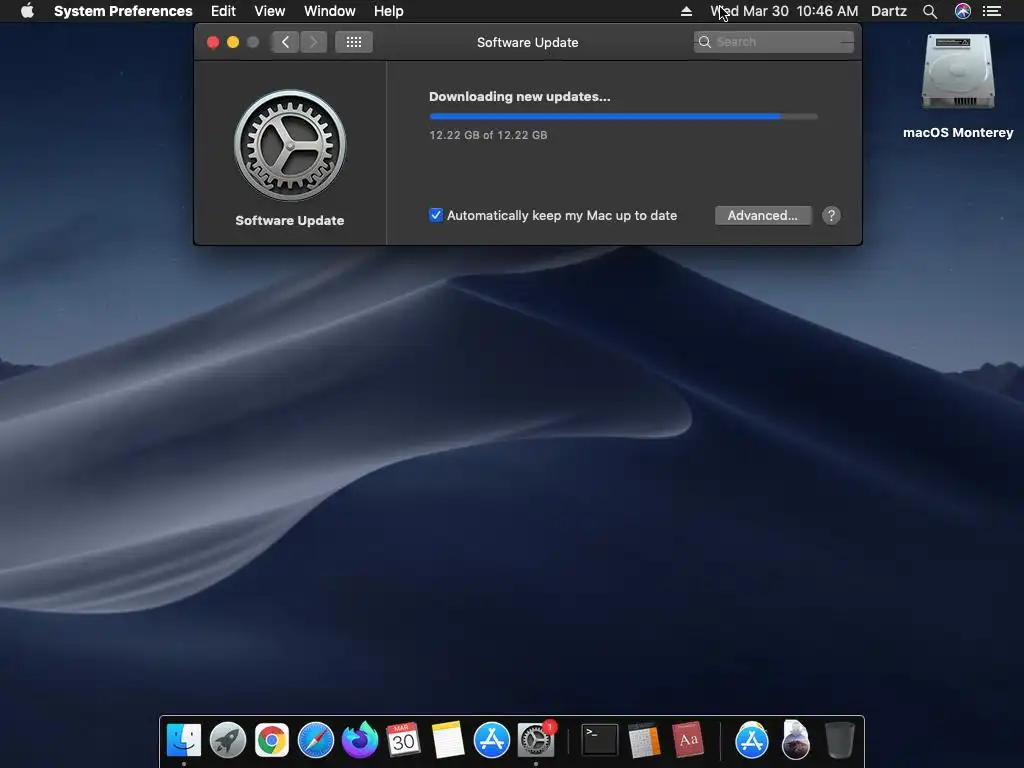The height and width of the screenshot is (768, 1024).
Task: Click the blue download progress bar
Action: point(623,117)
